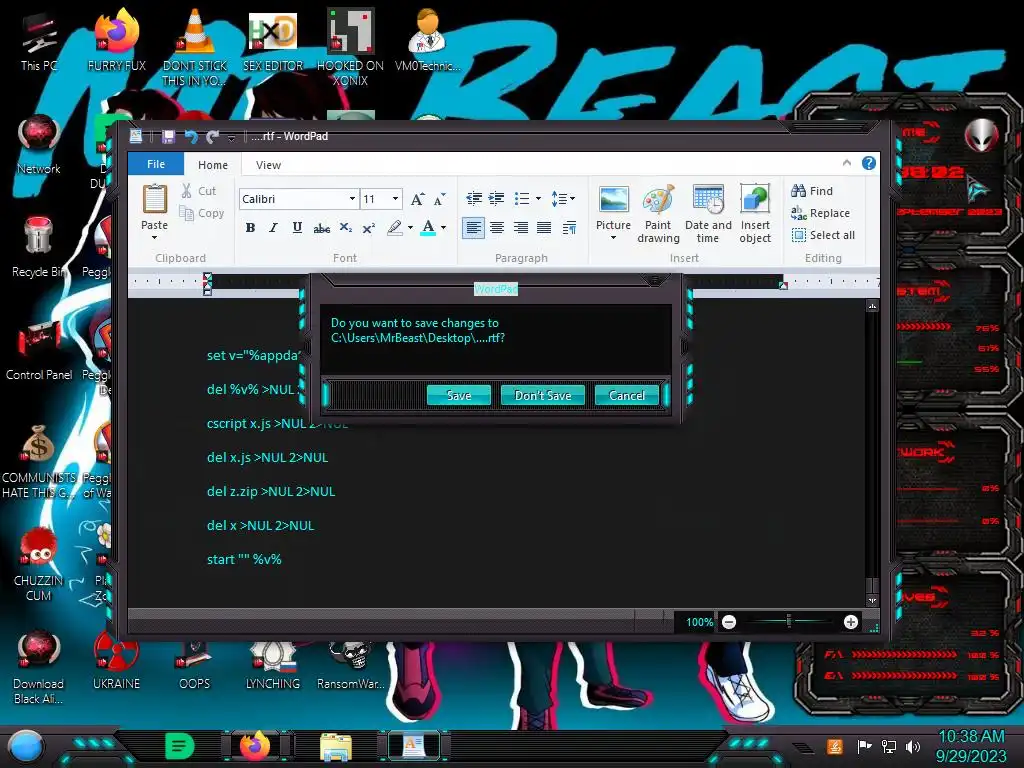The width and height of the screenshot is (1024, 768).
Task: Toggle Strikethrough formatting
Action: coord(321,227)
